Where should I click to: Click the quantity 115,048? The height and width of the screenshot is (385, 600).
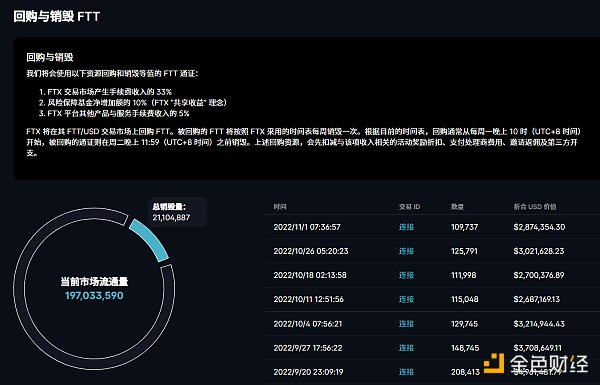pyautogui.click(x=465, y=299)
